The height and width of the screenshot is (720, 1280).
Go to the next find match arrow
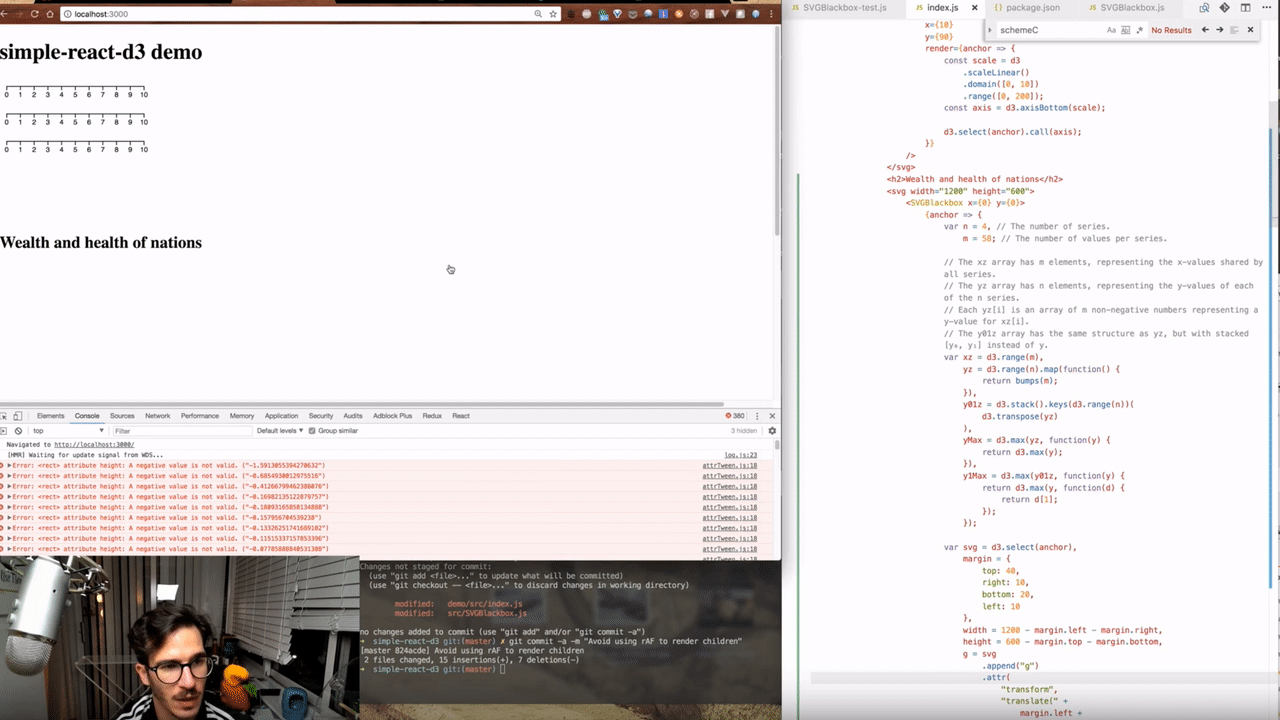(1219, 30)
